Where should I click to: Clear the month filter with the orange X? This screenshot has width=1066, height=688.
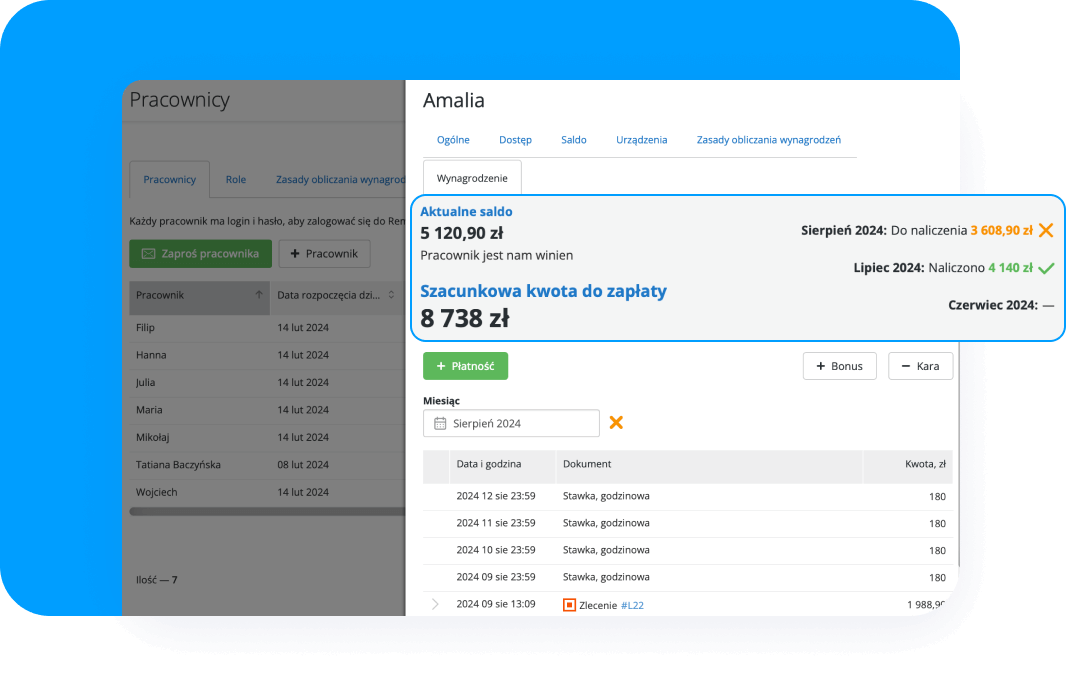pyautogui.click(x=616, y=423)
